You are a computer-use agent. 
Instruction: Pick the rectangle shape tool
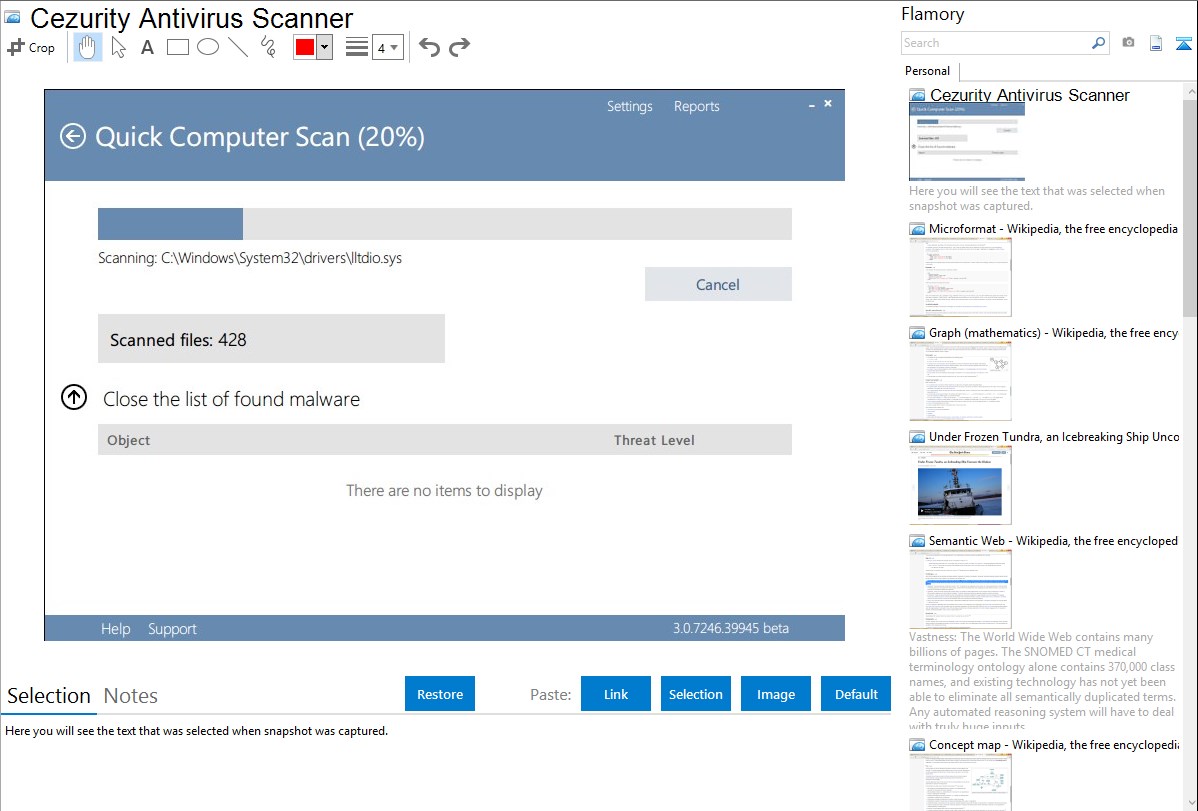[x=178, y=47]
